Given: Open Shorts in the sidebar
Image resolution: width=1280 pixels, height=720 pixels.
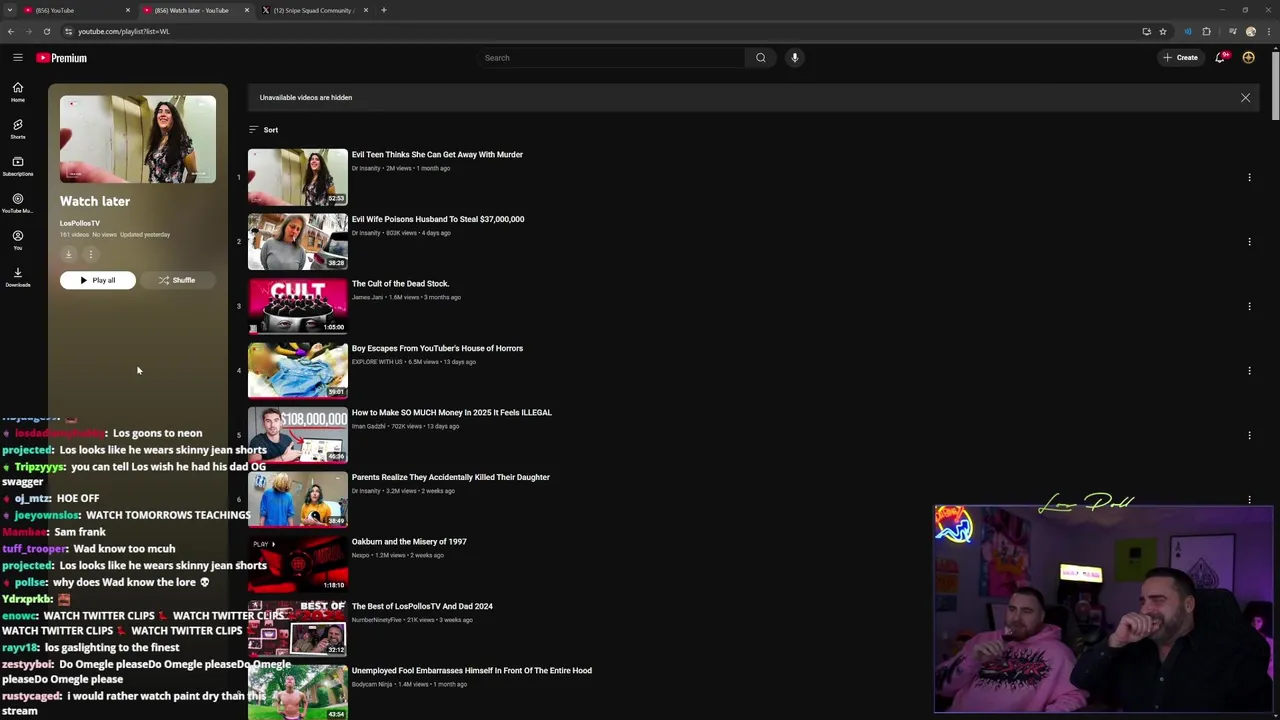Looking at the screenshot, I should pyautogui.click(x=18, y=129).
